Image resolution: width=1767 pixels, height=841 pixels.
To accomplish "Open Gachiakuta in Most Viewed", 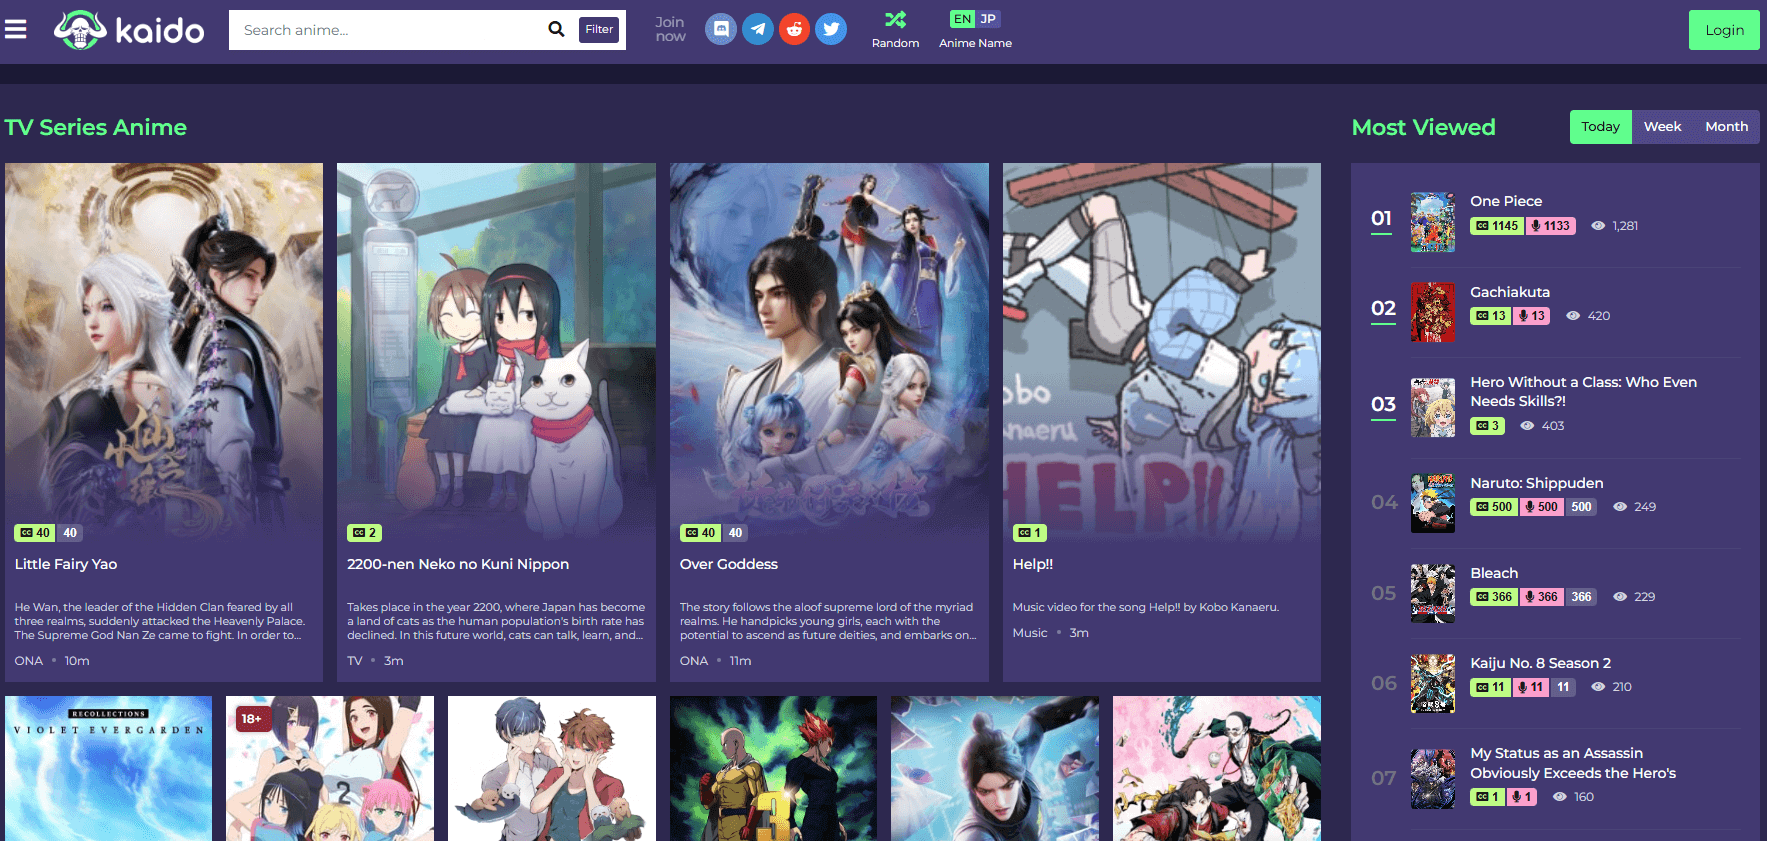I will [1510, 292].
